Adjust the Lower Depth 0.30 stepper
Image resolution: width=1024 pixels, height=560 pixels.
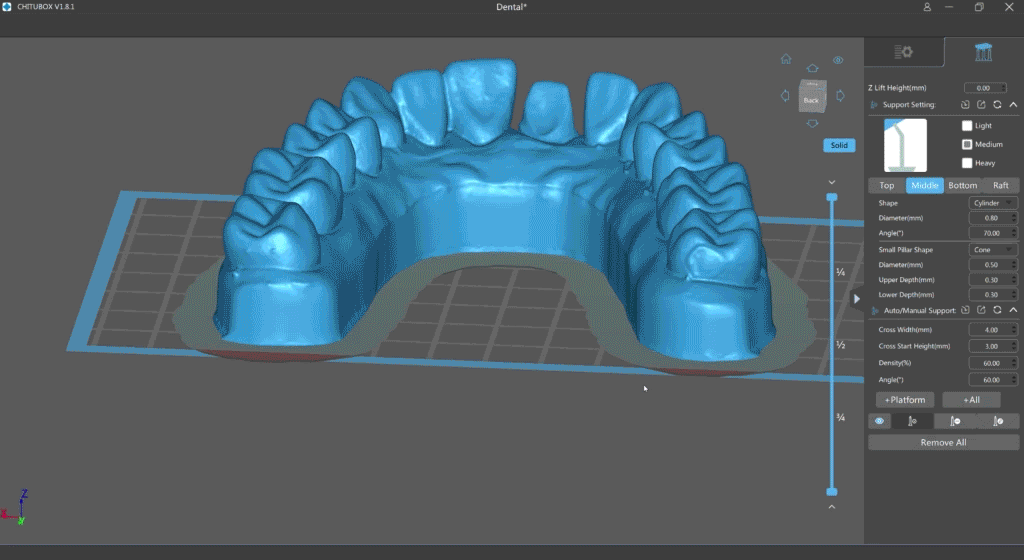(x=1014, y=295)
